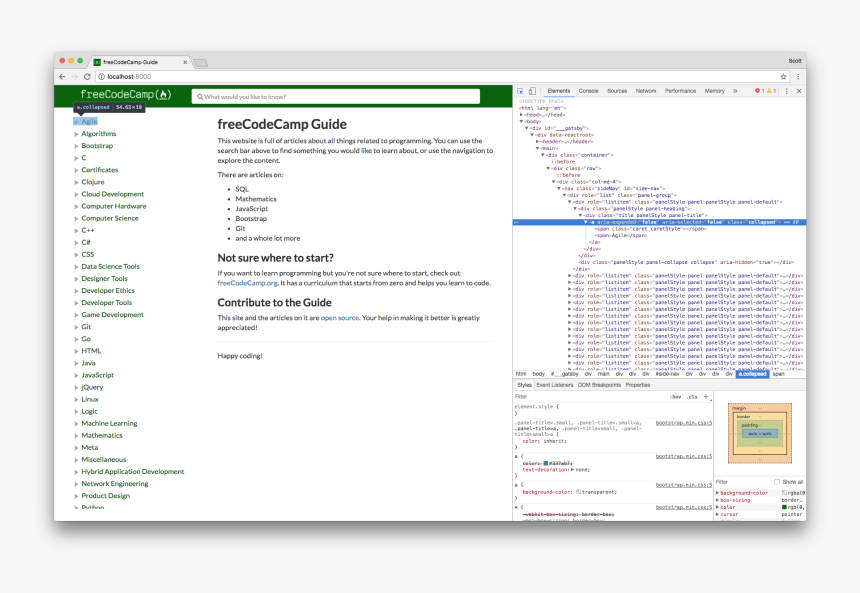Activate the inspect element picker icon
Viewport: 860px width, 593px height.
tap(520, 91)
